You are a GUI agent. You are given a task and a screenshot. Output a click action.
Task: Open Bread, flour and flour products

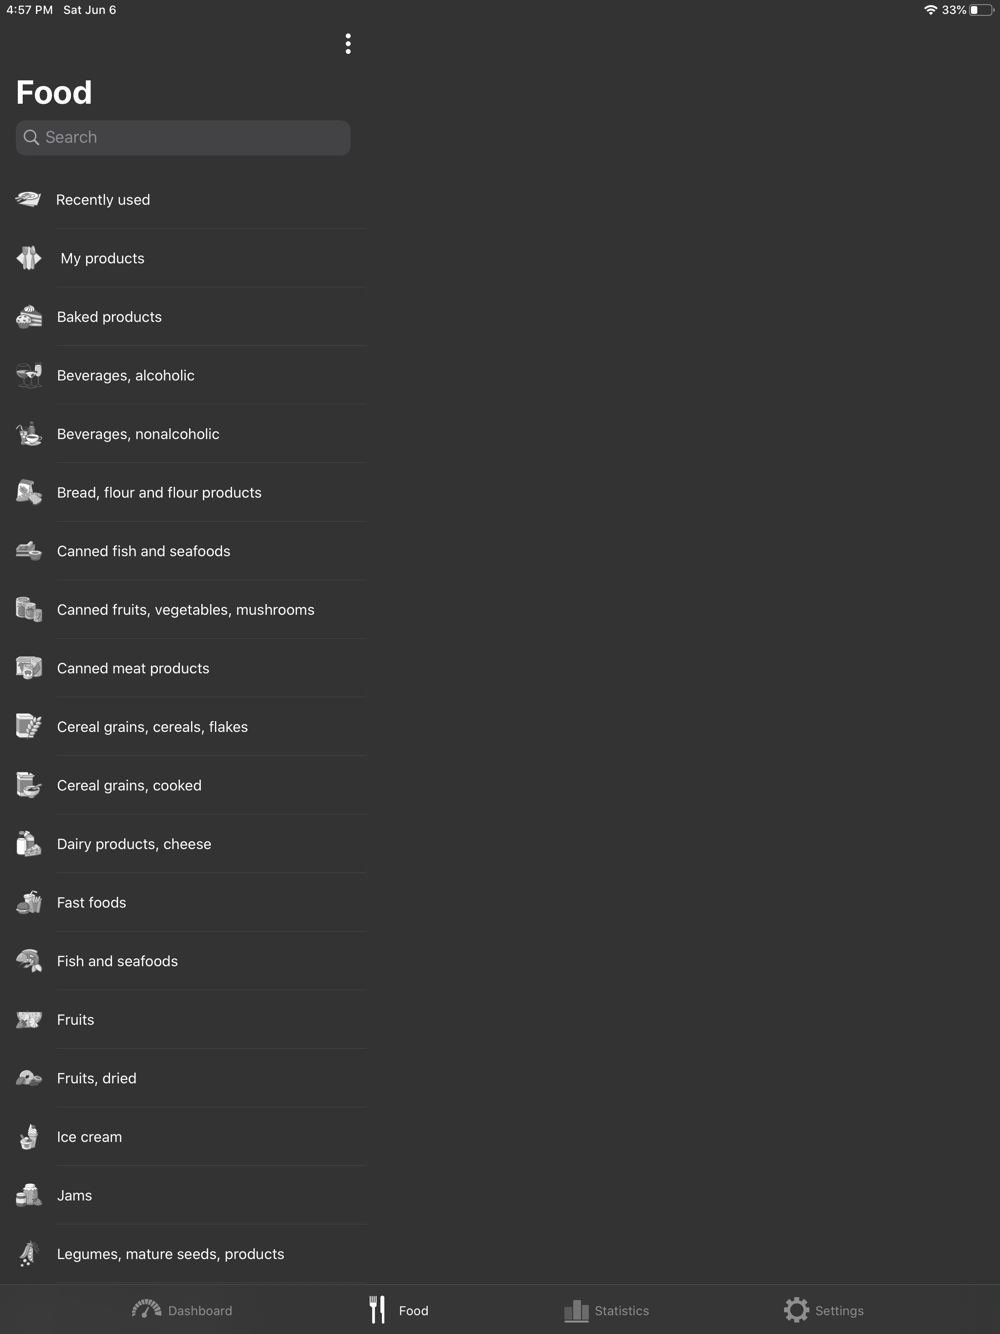[x=192, y=493]
